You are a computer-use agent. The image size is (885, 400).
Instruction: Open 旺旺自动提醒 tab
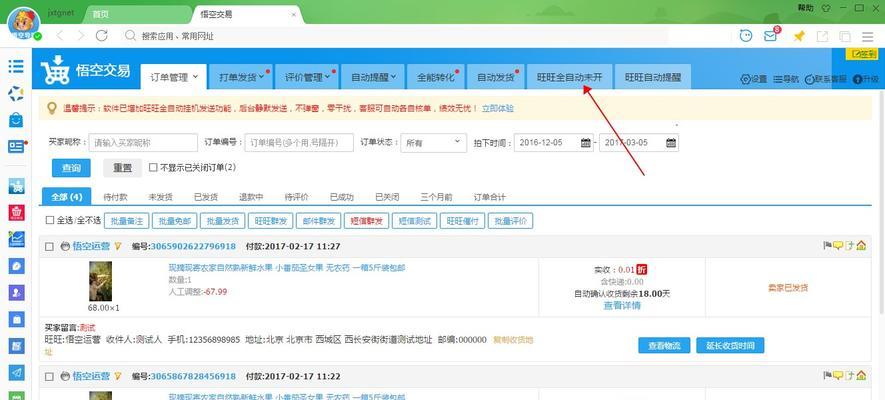tap(652, 77)
